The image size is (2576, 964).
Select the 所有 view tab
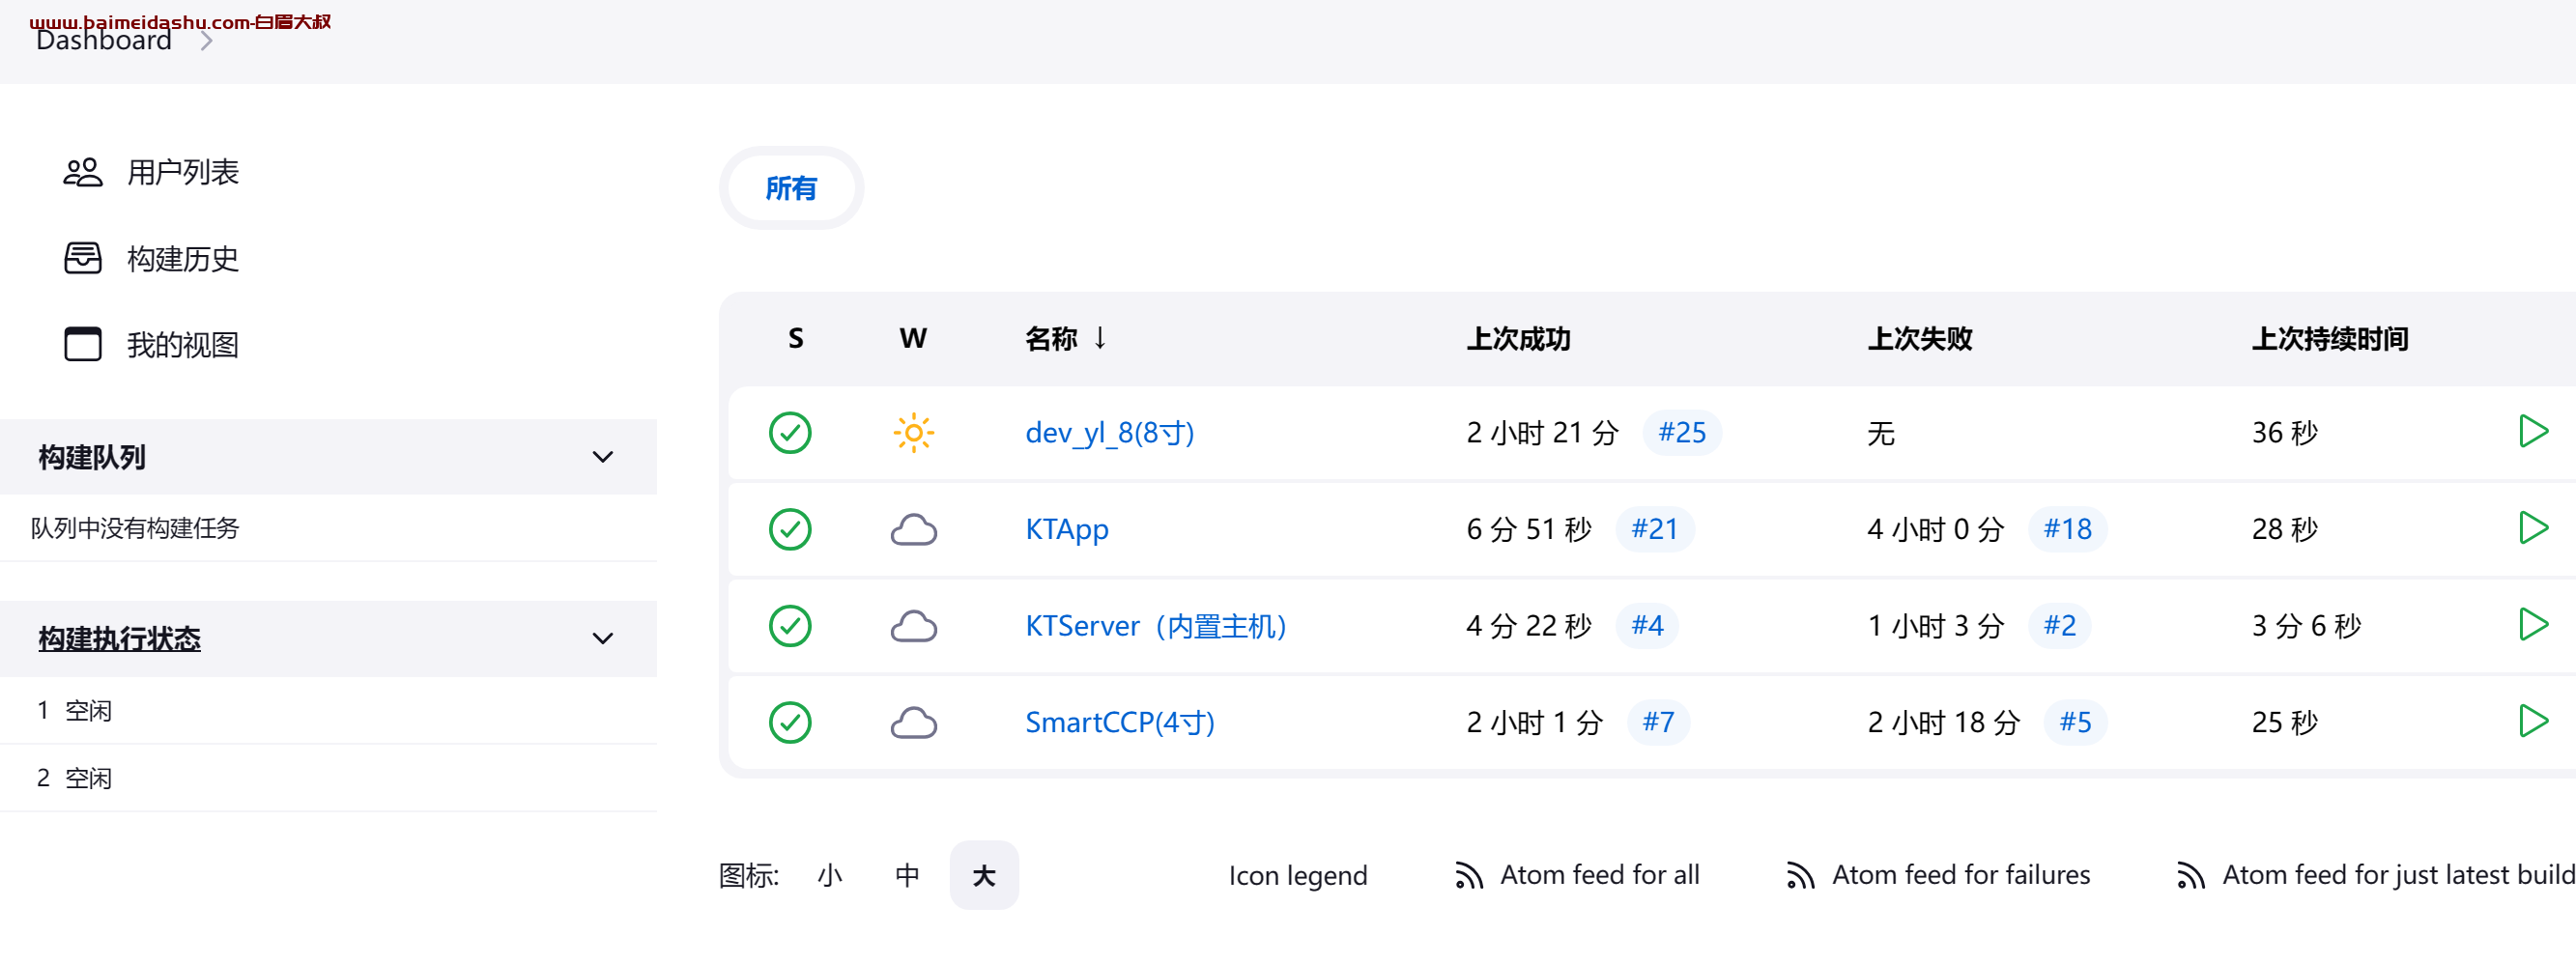(x=791, y=188)
